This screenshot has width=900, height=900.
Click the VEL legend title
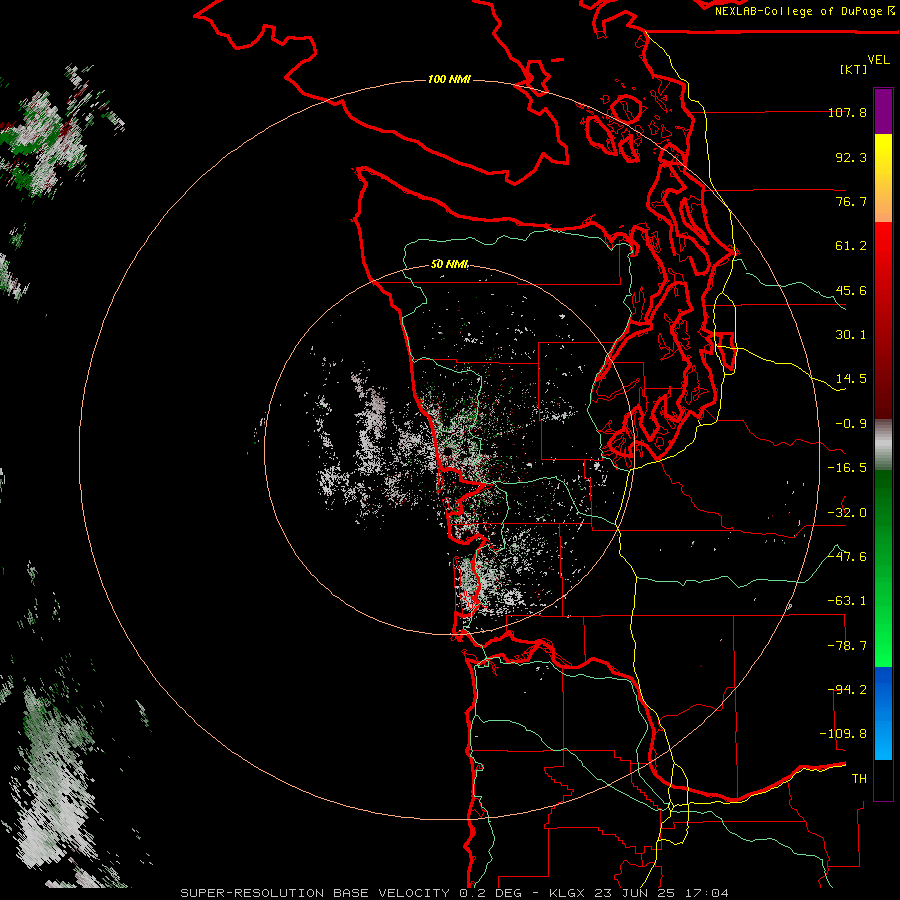point(878,59)
